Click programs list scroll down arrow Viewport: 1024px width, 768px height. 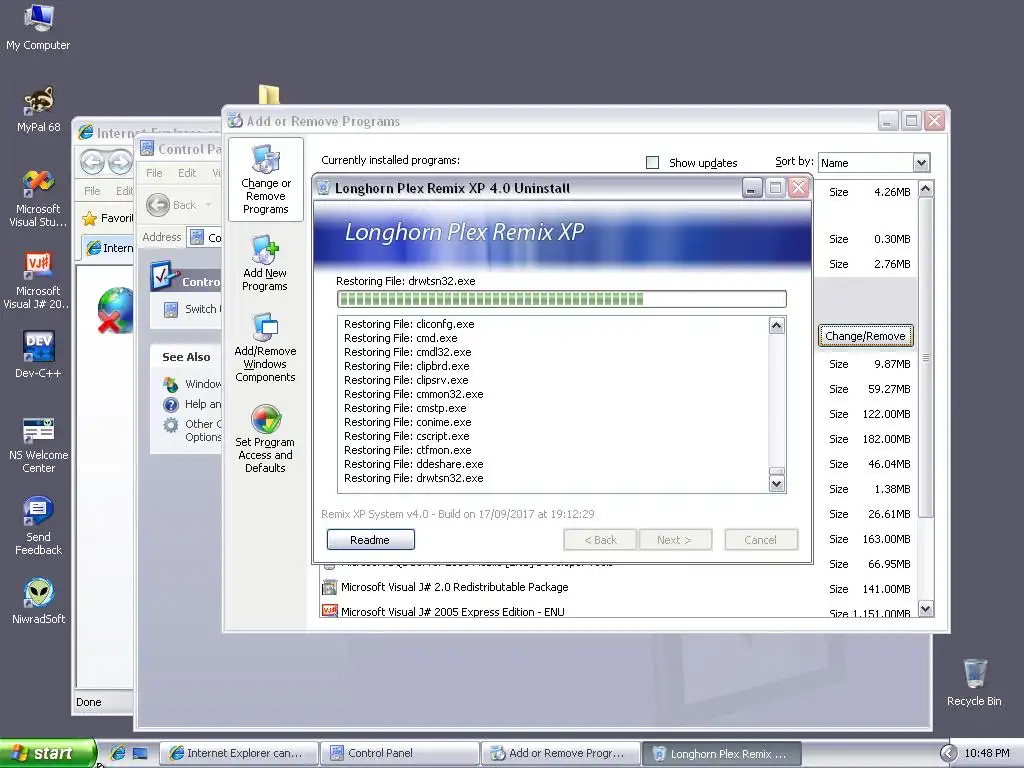click(x=925, y=609)
